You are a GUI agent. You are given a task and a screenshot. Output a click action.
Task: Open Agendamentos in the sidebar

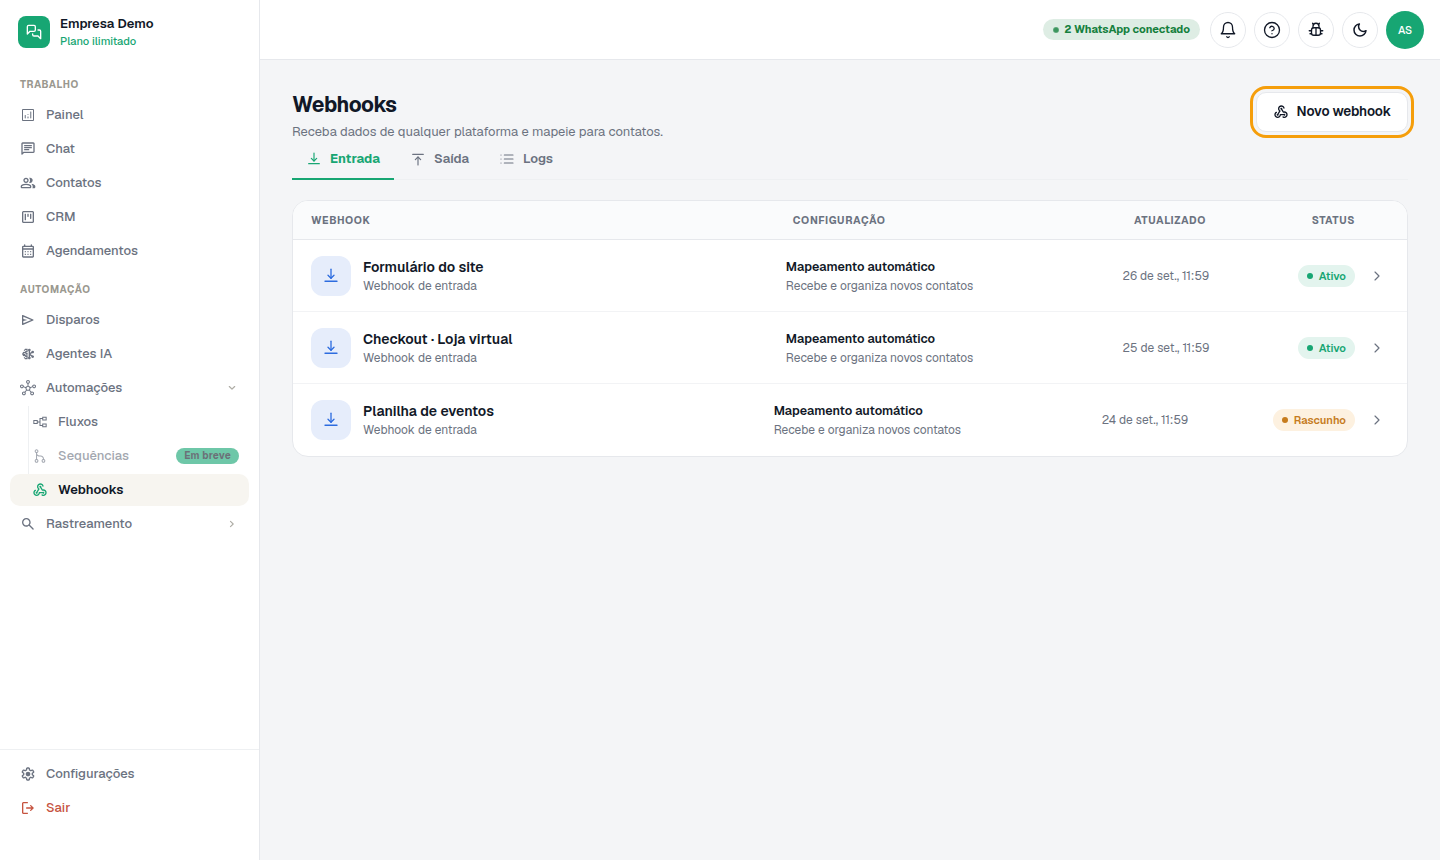(x=129, y=251)
